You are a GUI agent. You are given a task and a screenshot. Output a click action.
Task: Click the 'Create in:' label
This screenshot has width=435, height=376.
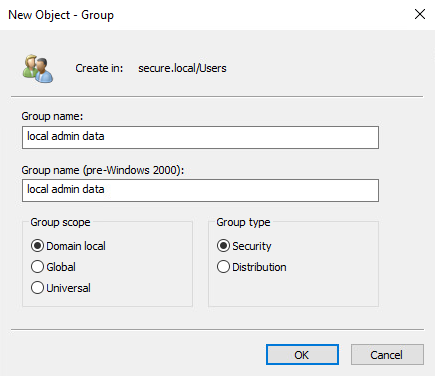click(x=99, y=68)
